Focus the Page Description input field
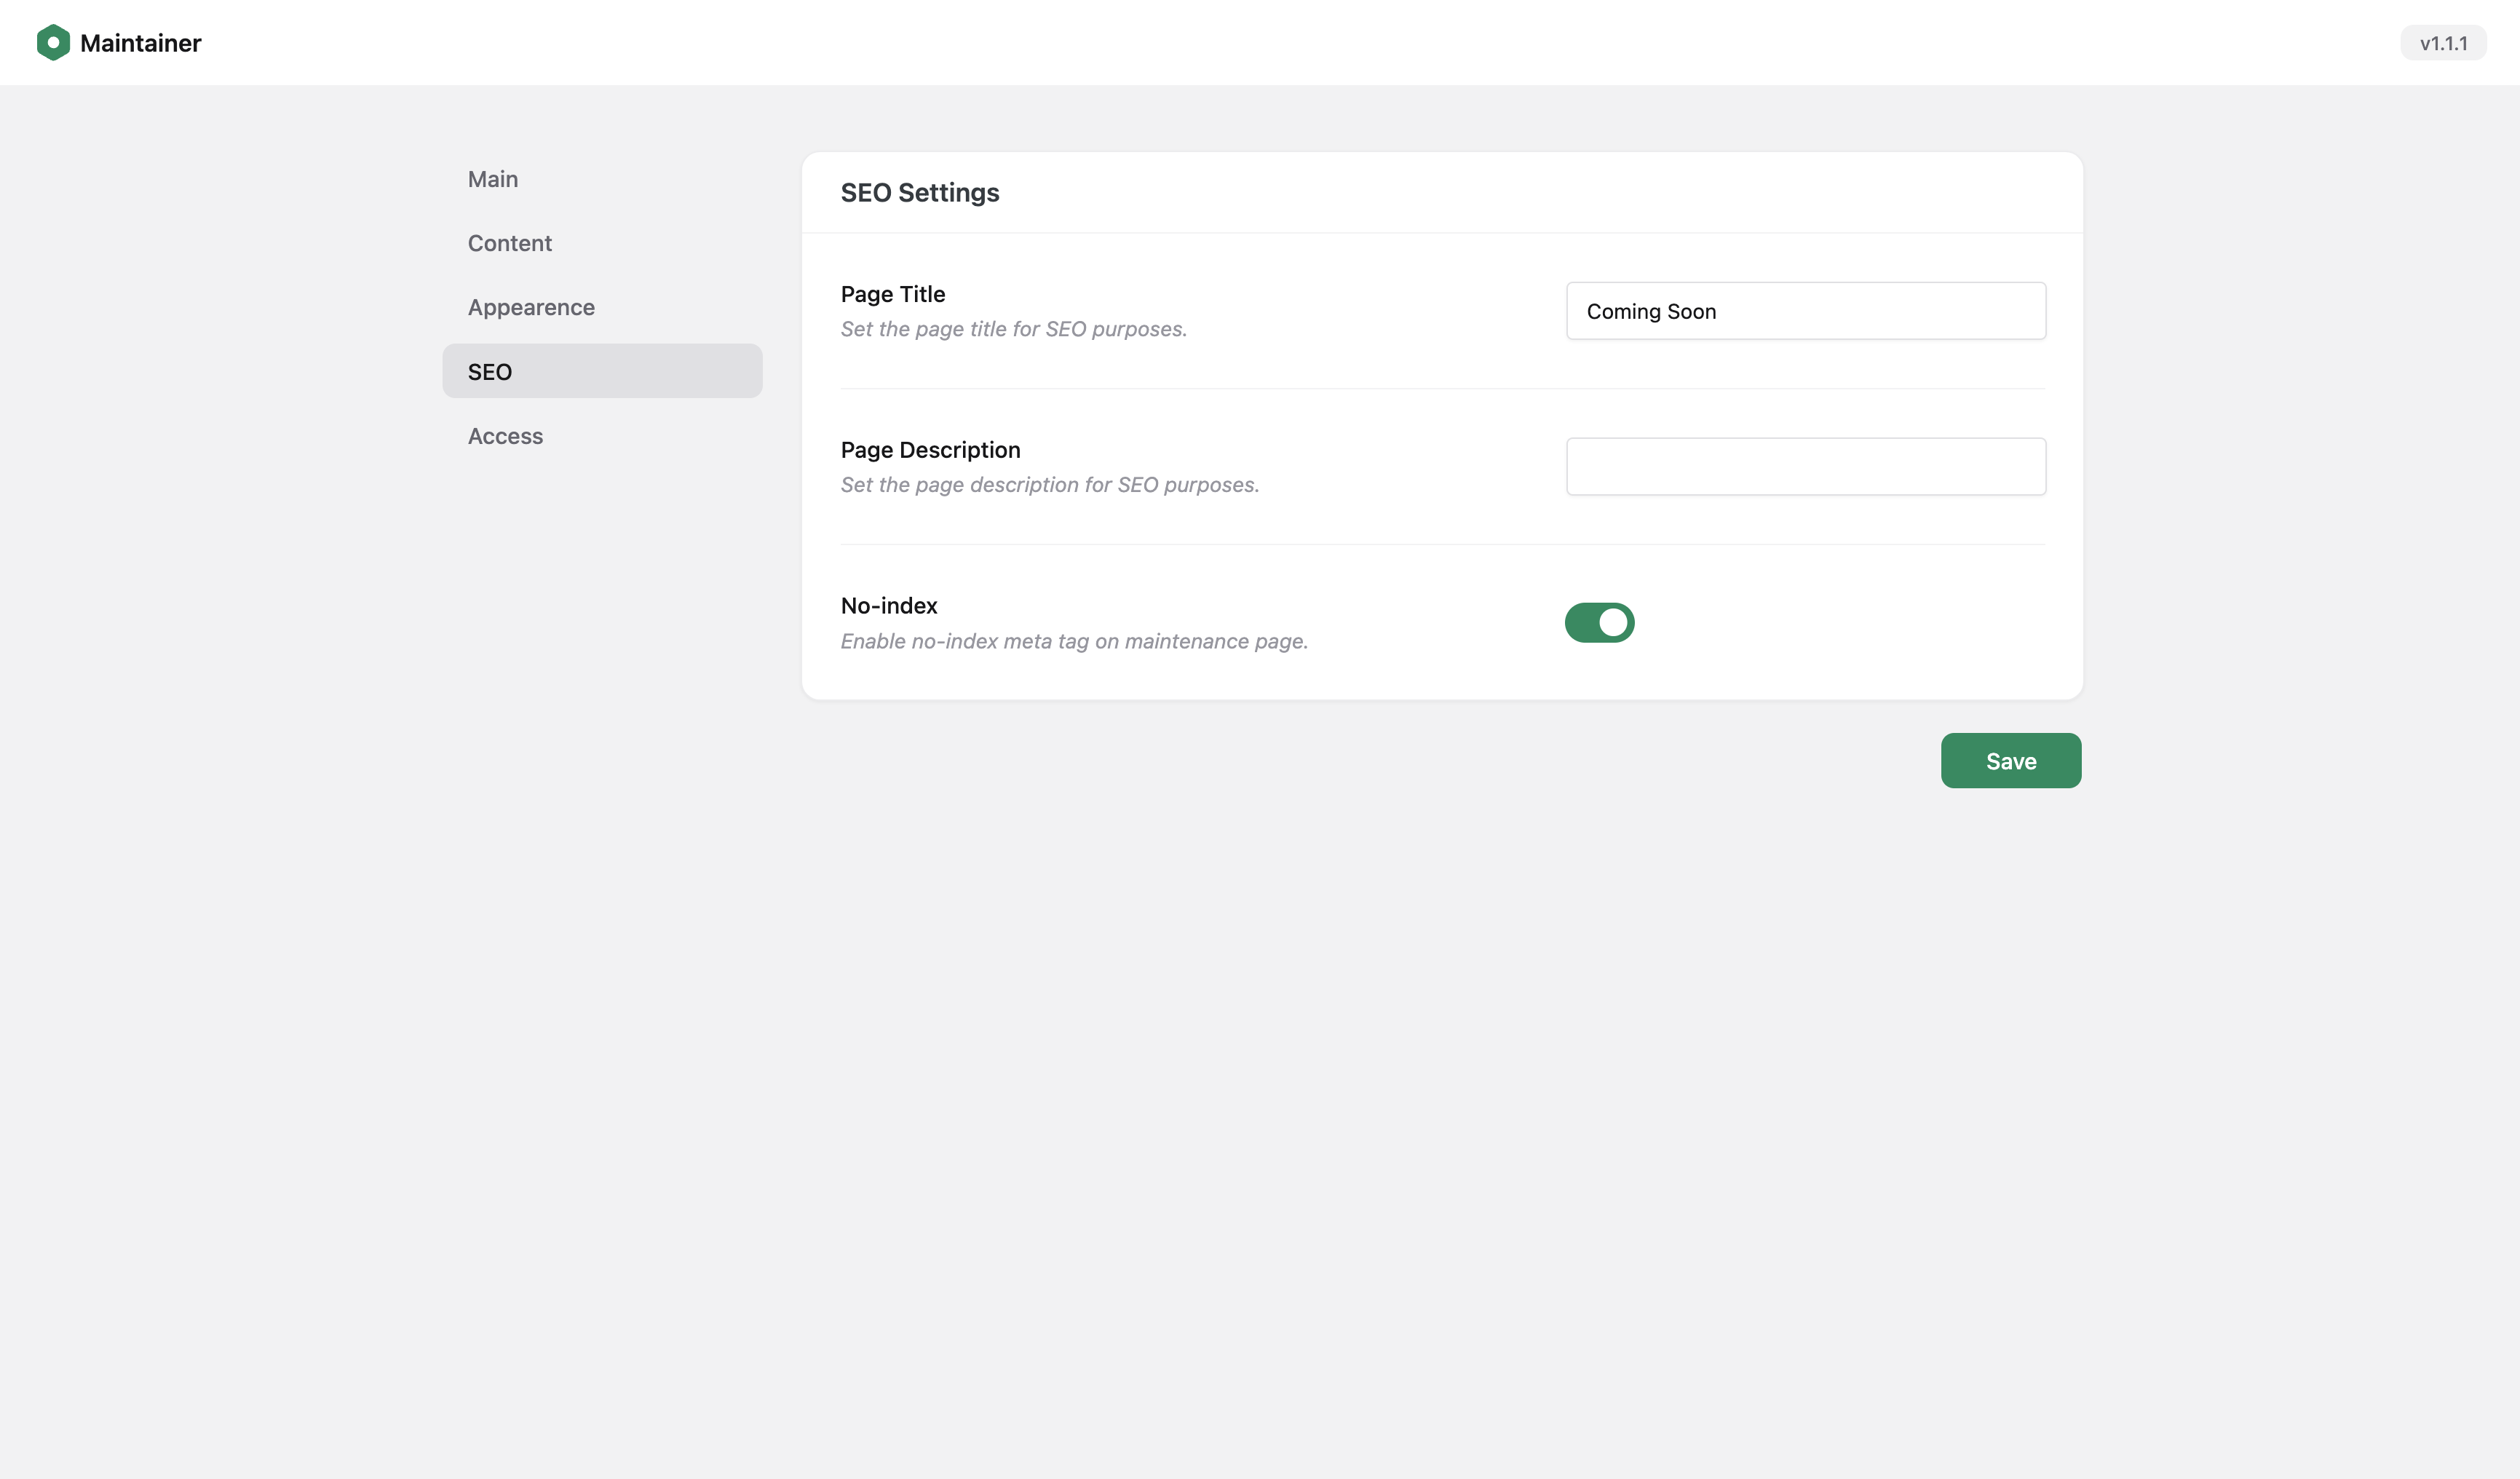This screenshot has width=2520, height=1479. pyautogui.click(x=1805, y=466)
